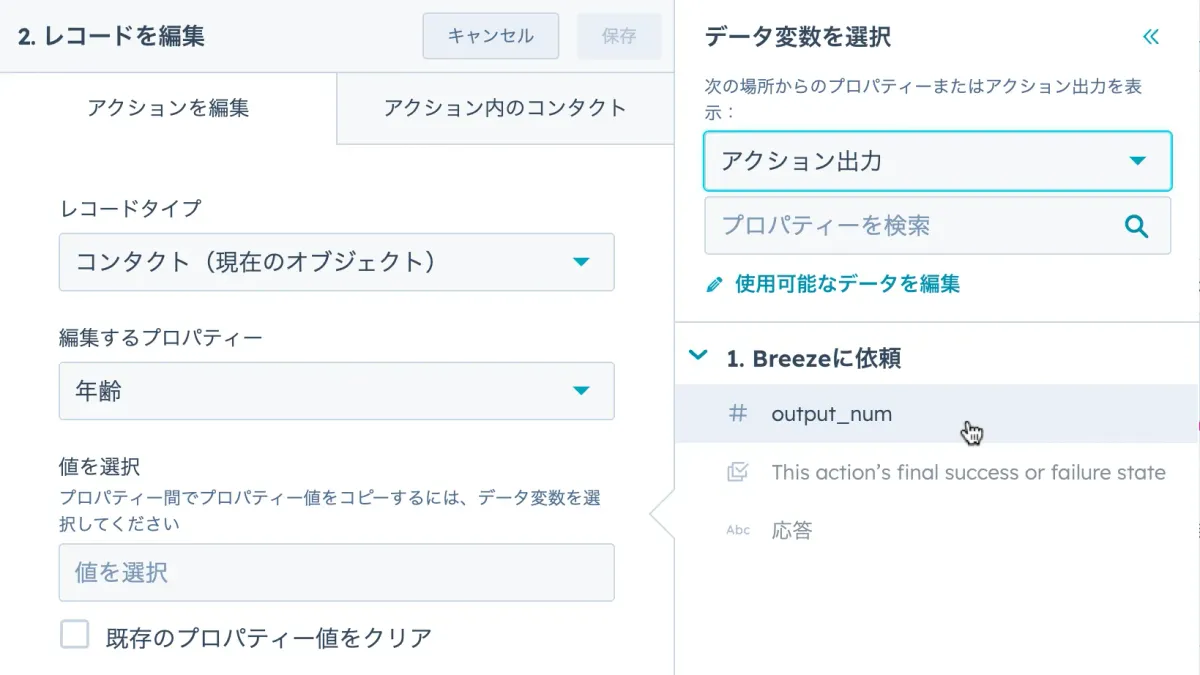The image size is (1200, 675).
Task: Select the output_num number variable icon
Action: (737, 414)
